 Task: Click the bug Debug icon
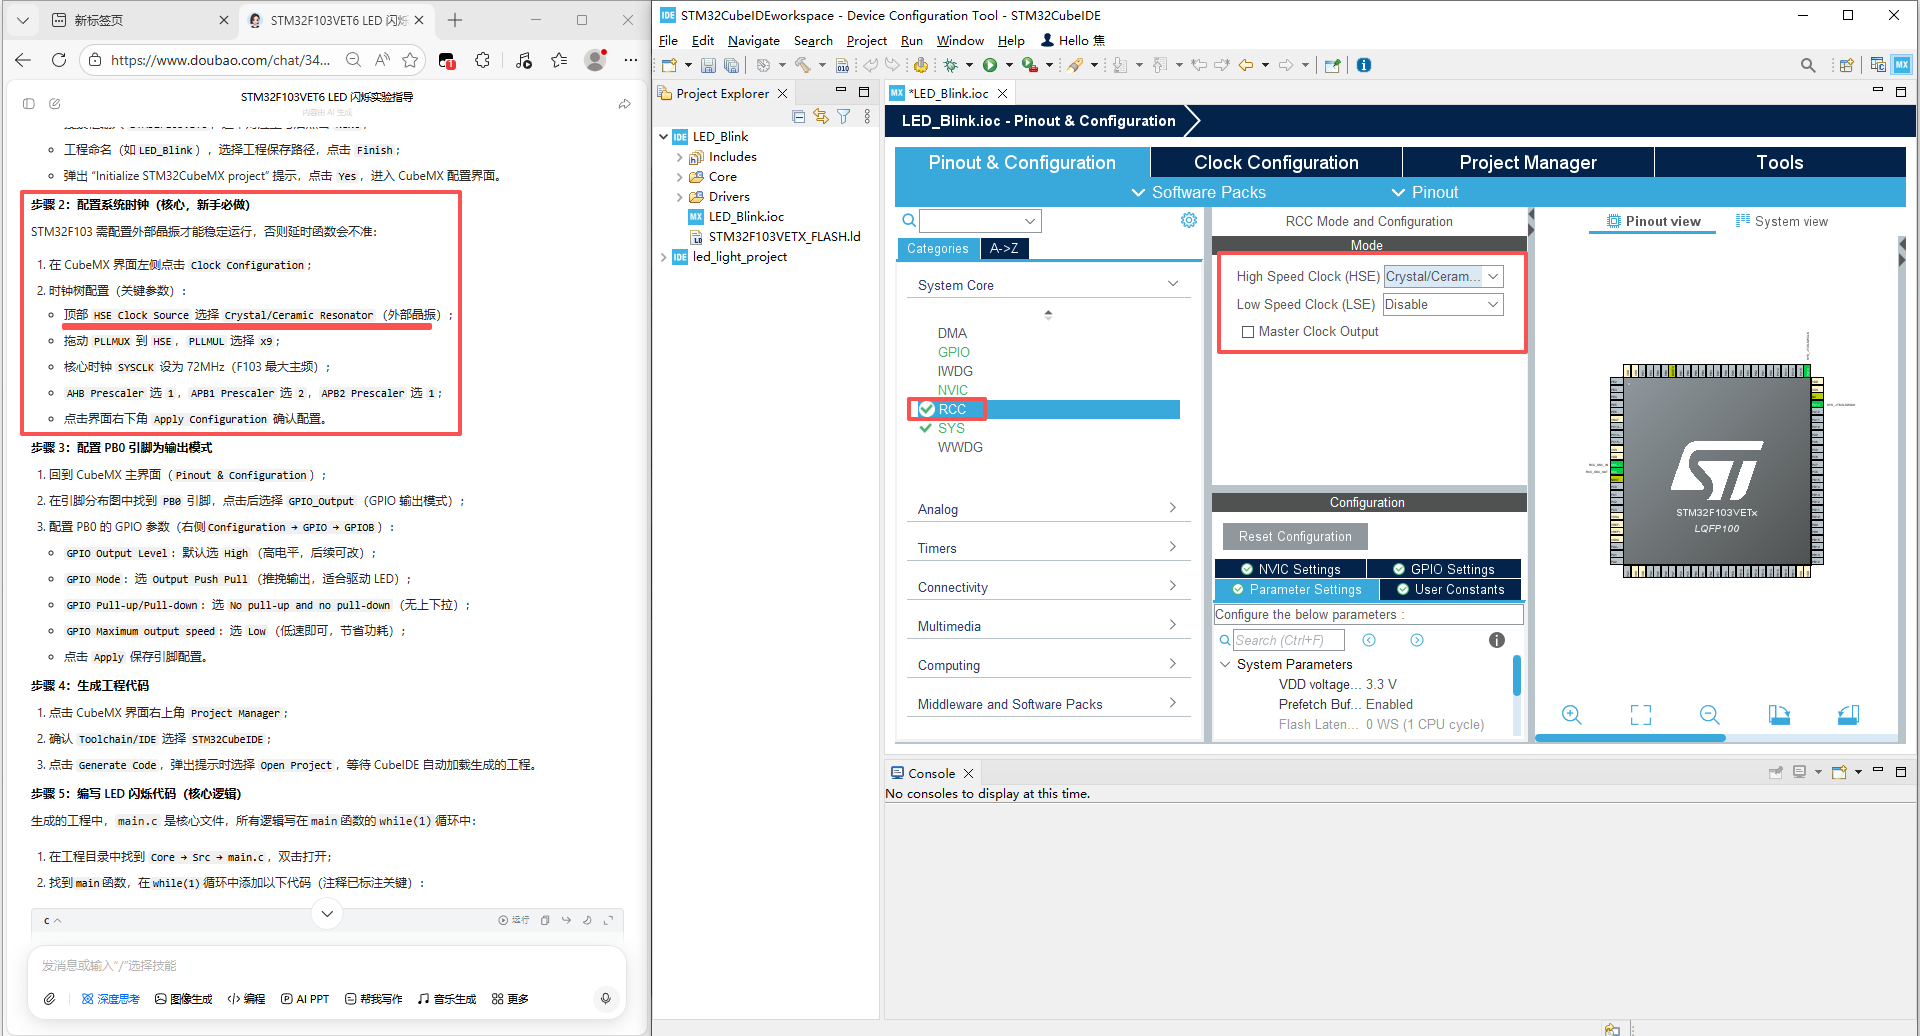(x=950, y=65)
